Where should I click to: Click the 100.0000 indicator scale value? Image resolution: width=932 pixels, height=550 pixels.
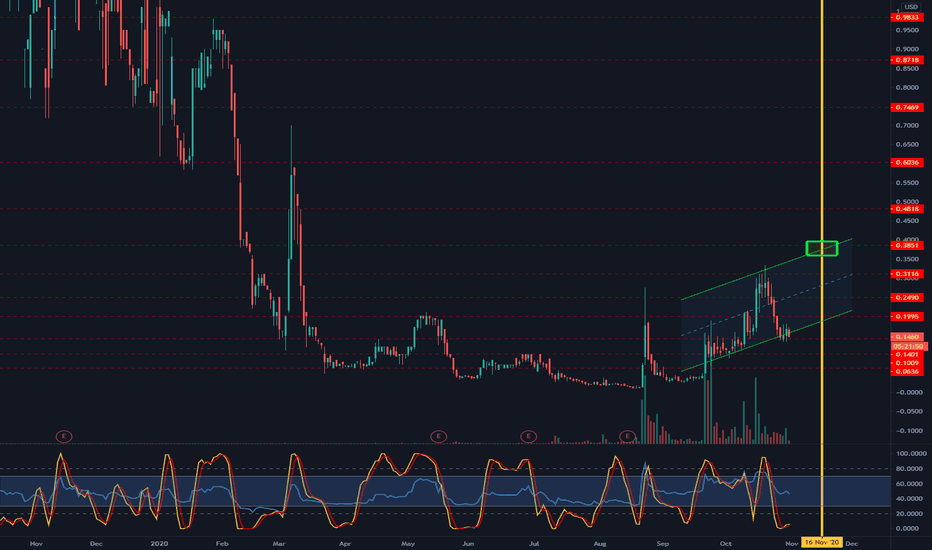coord(911,454)
